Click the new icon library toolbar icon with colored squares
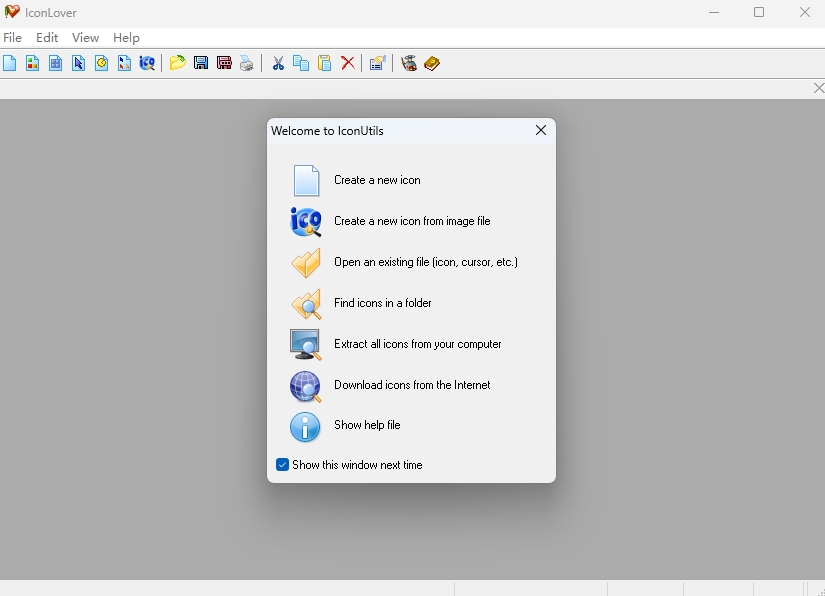Screen dimensions: 825x596 33,63
